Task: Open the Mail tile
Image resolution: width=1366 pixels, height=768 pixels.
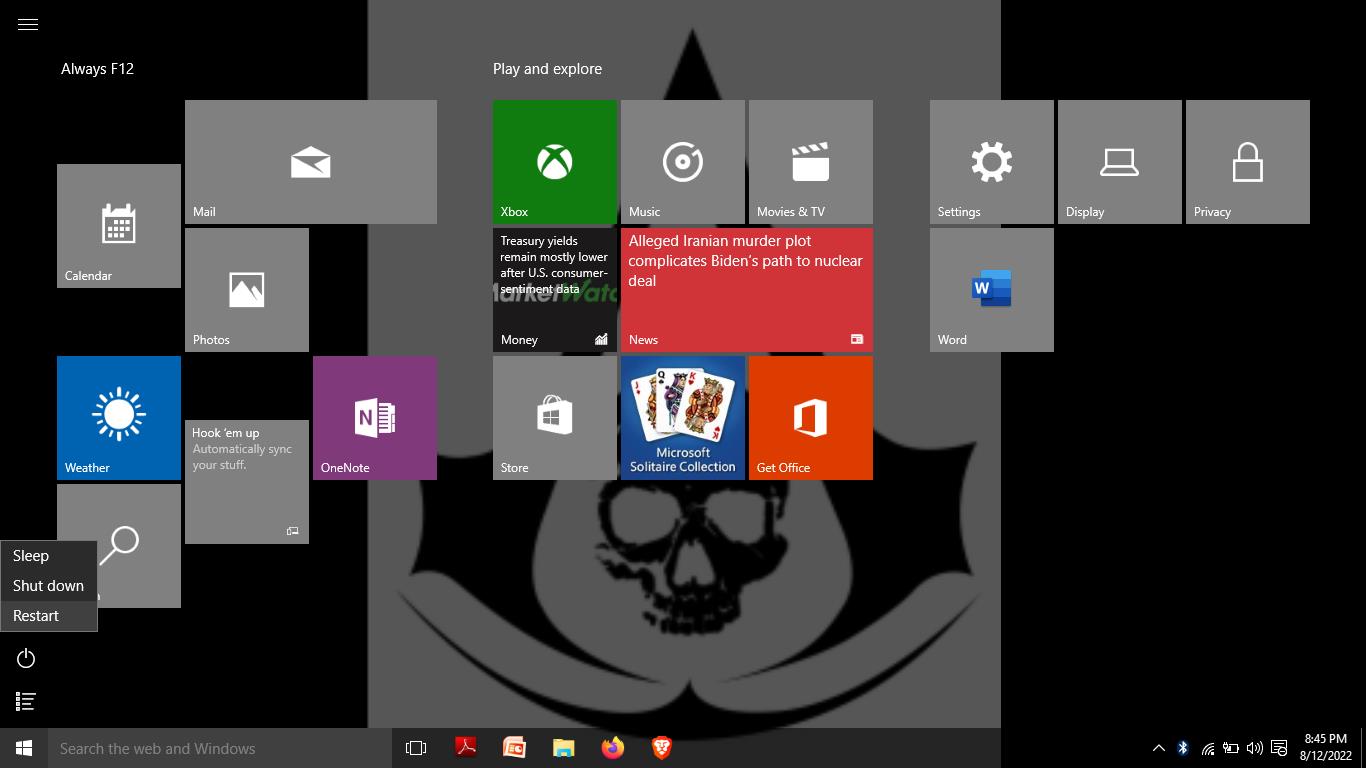Action: (x=311, y=162)
